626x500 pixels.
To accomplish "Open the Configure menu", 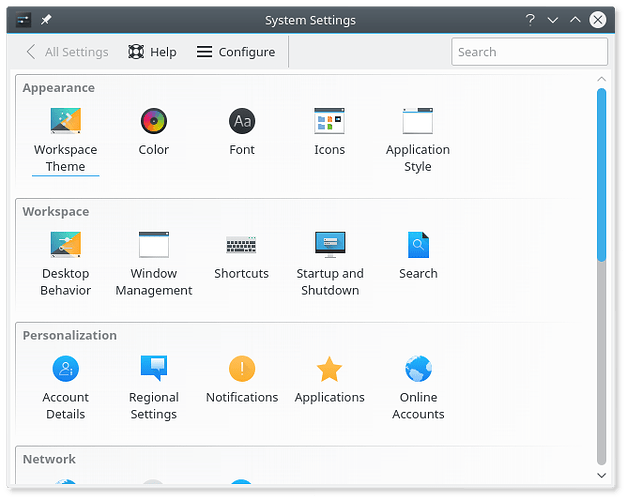I will (x=235, y=52).
